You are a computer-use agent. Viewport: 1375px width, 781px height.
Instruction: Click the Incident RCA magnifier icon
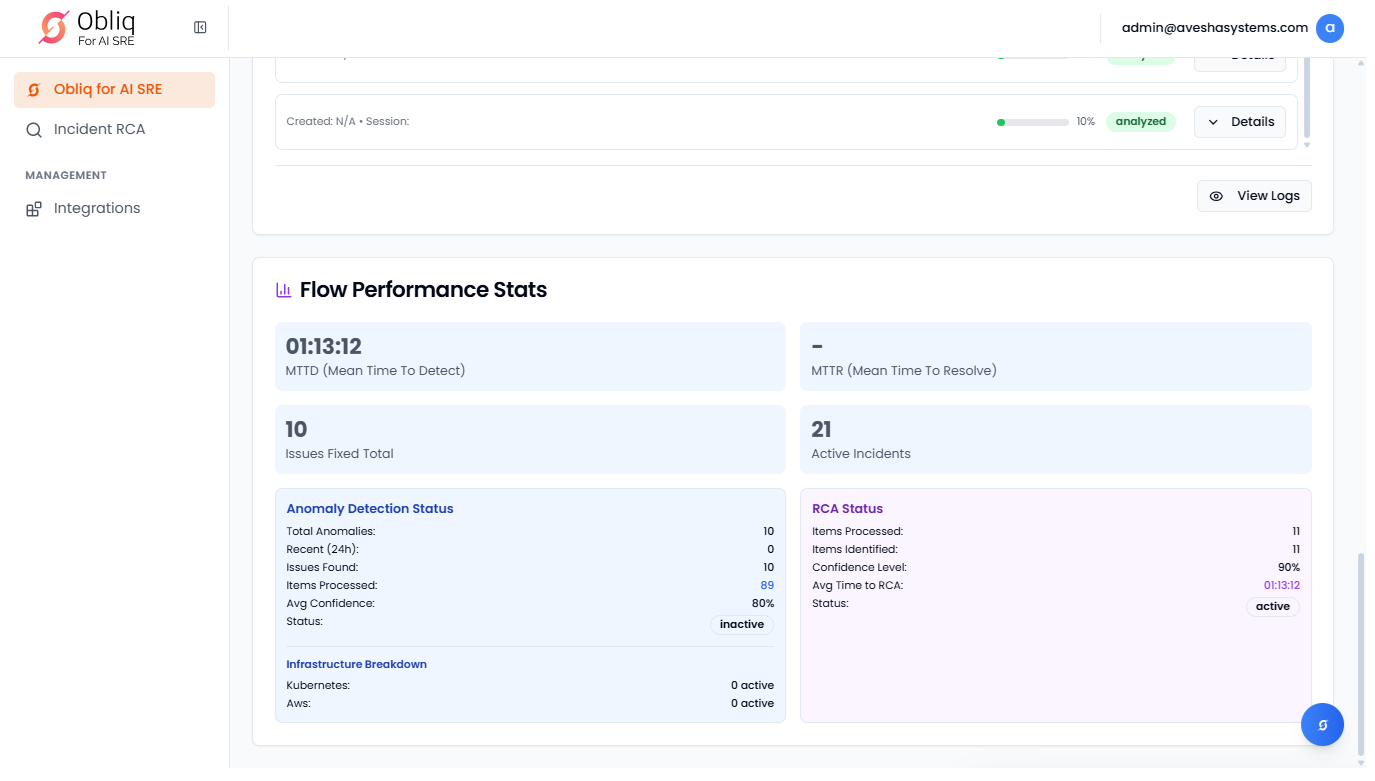[34, 130]
